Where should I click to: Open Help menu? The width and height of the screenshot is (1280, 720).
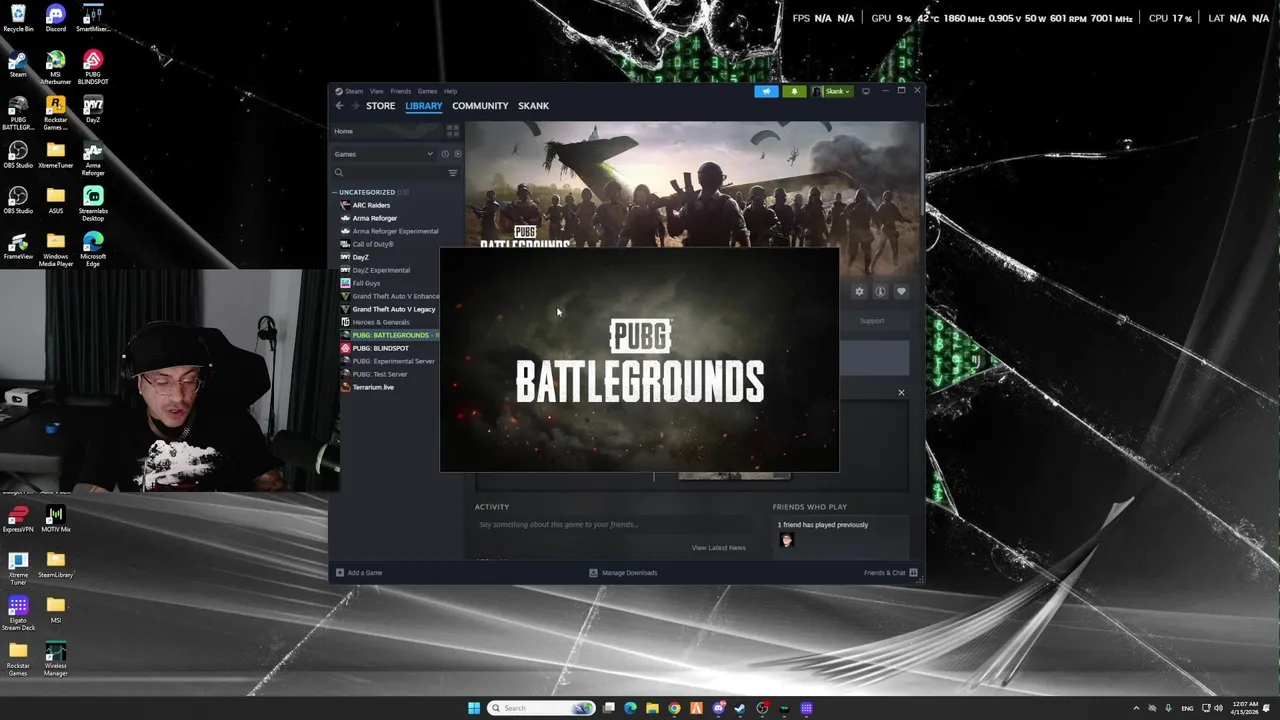(x=450, y=91)
